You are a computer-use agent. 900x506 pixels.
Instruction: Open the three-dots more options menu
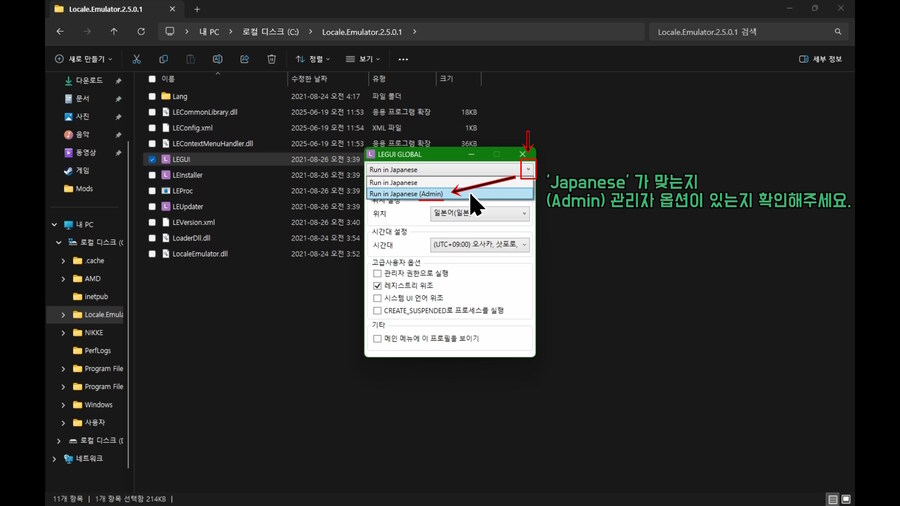coord(403,59)
